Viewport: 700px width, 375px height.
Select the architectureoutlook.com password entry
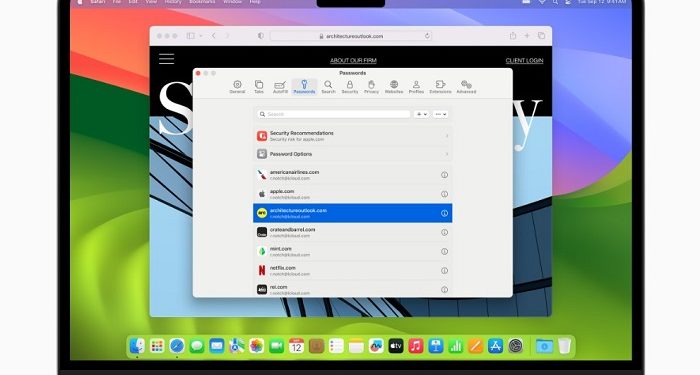tap(353, 213)
